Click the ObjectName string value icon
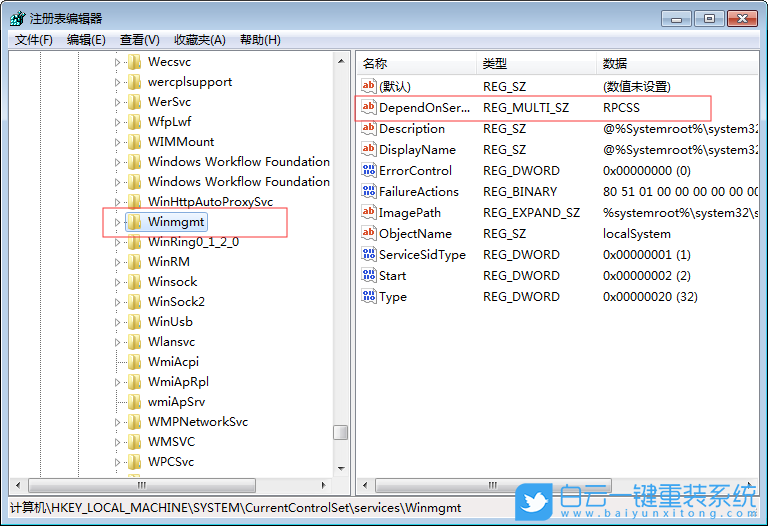Screen dimensions: 768x526 [368, 233]
